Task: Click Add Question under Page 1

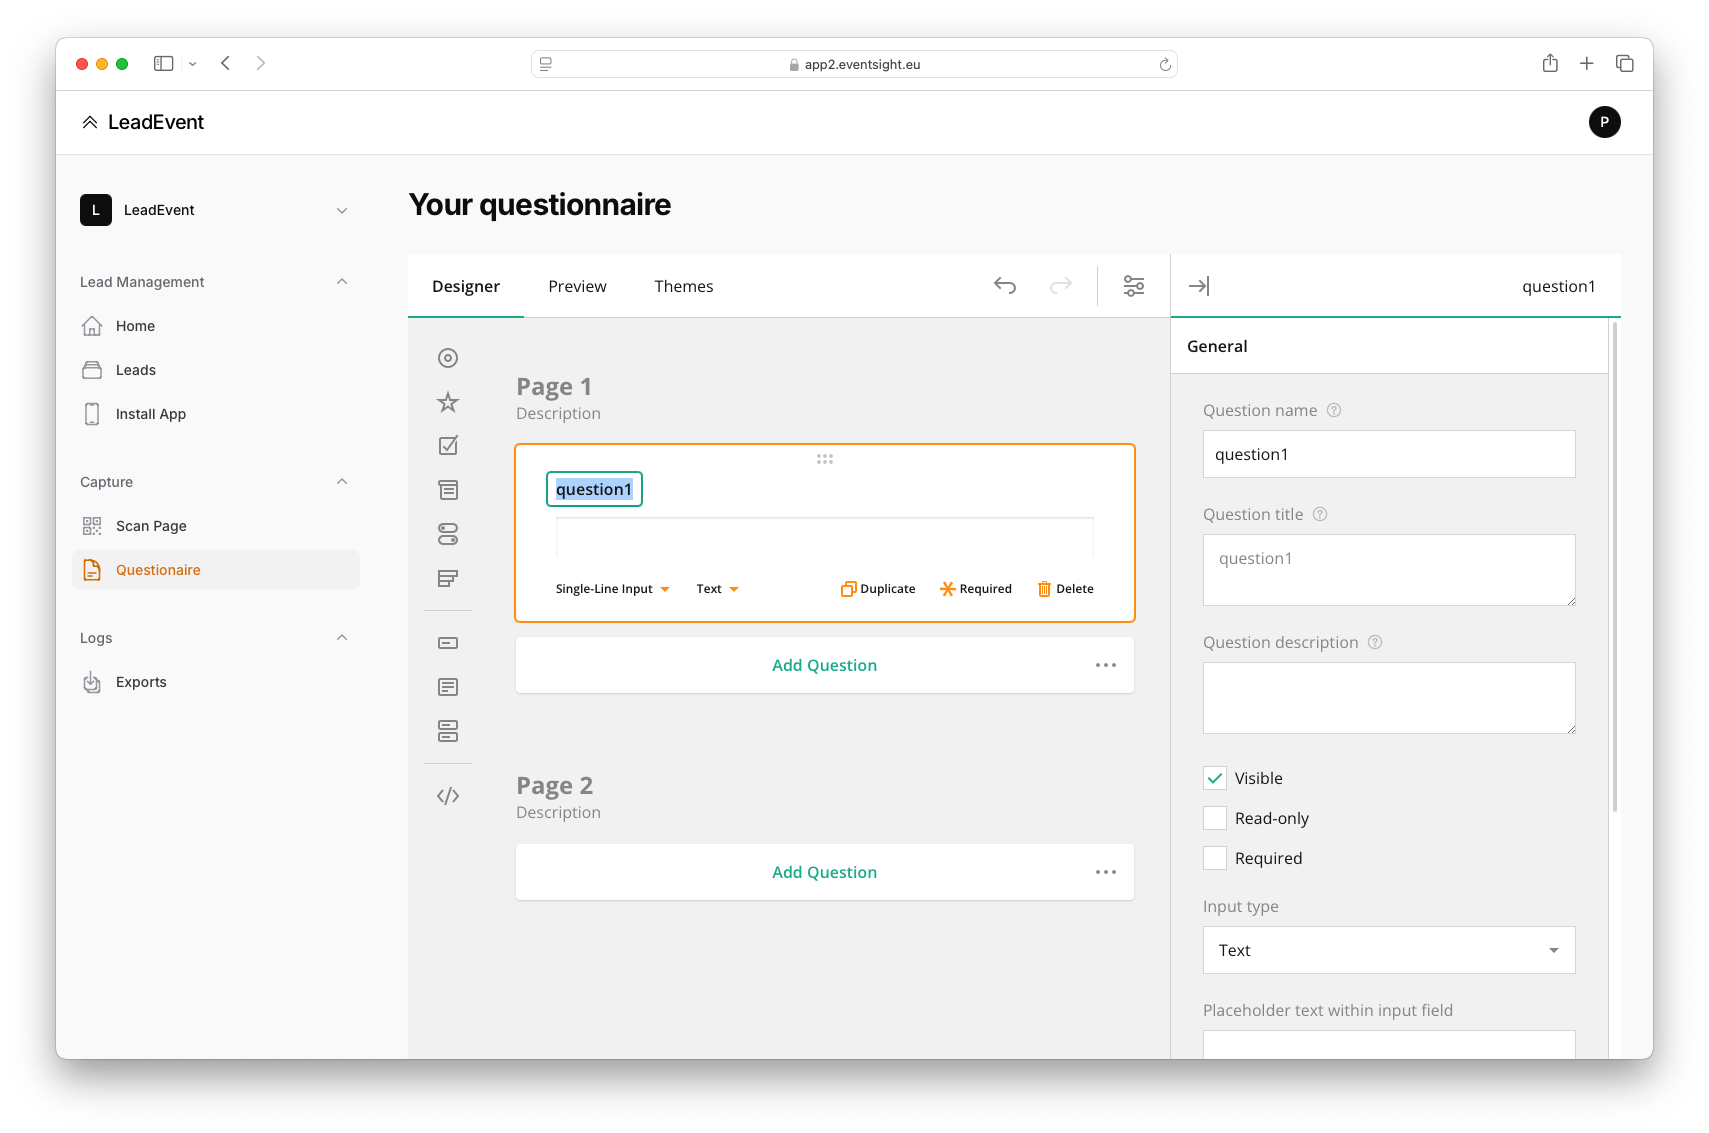Action: coord(824,665)
